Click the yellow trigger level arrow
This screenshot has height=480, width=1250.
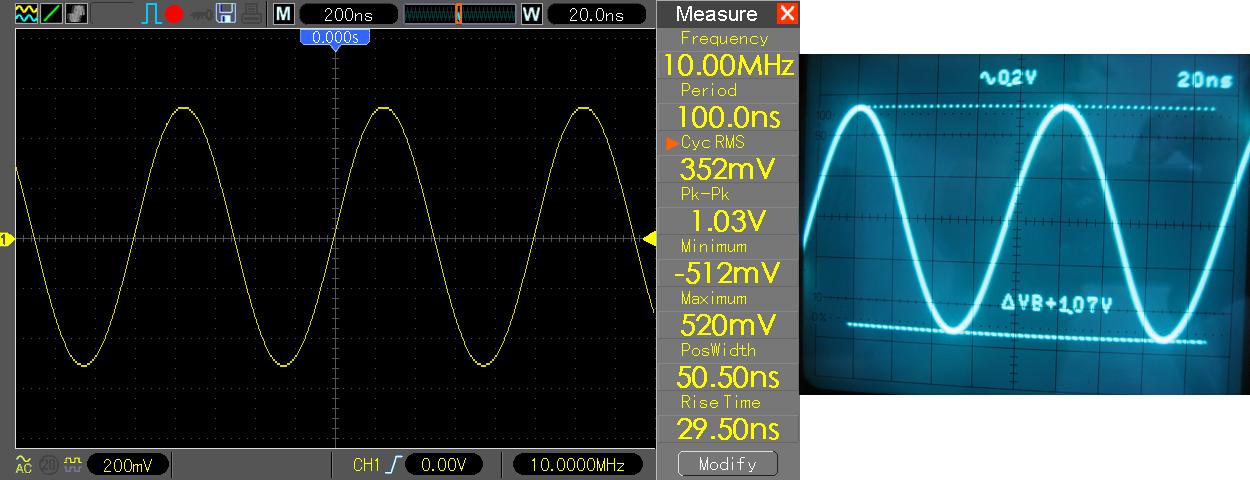pos(648,238)
